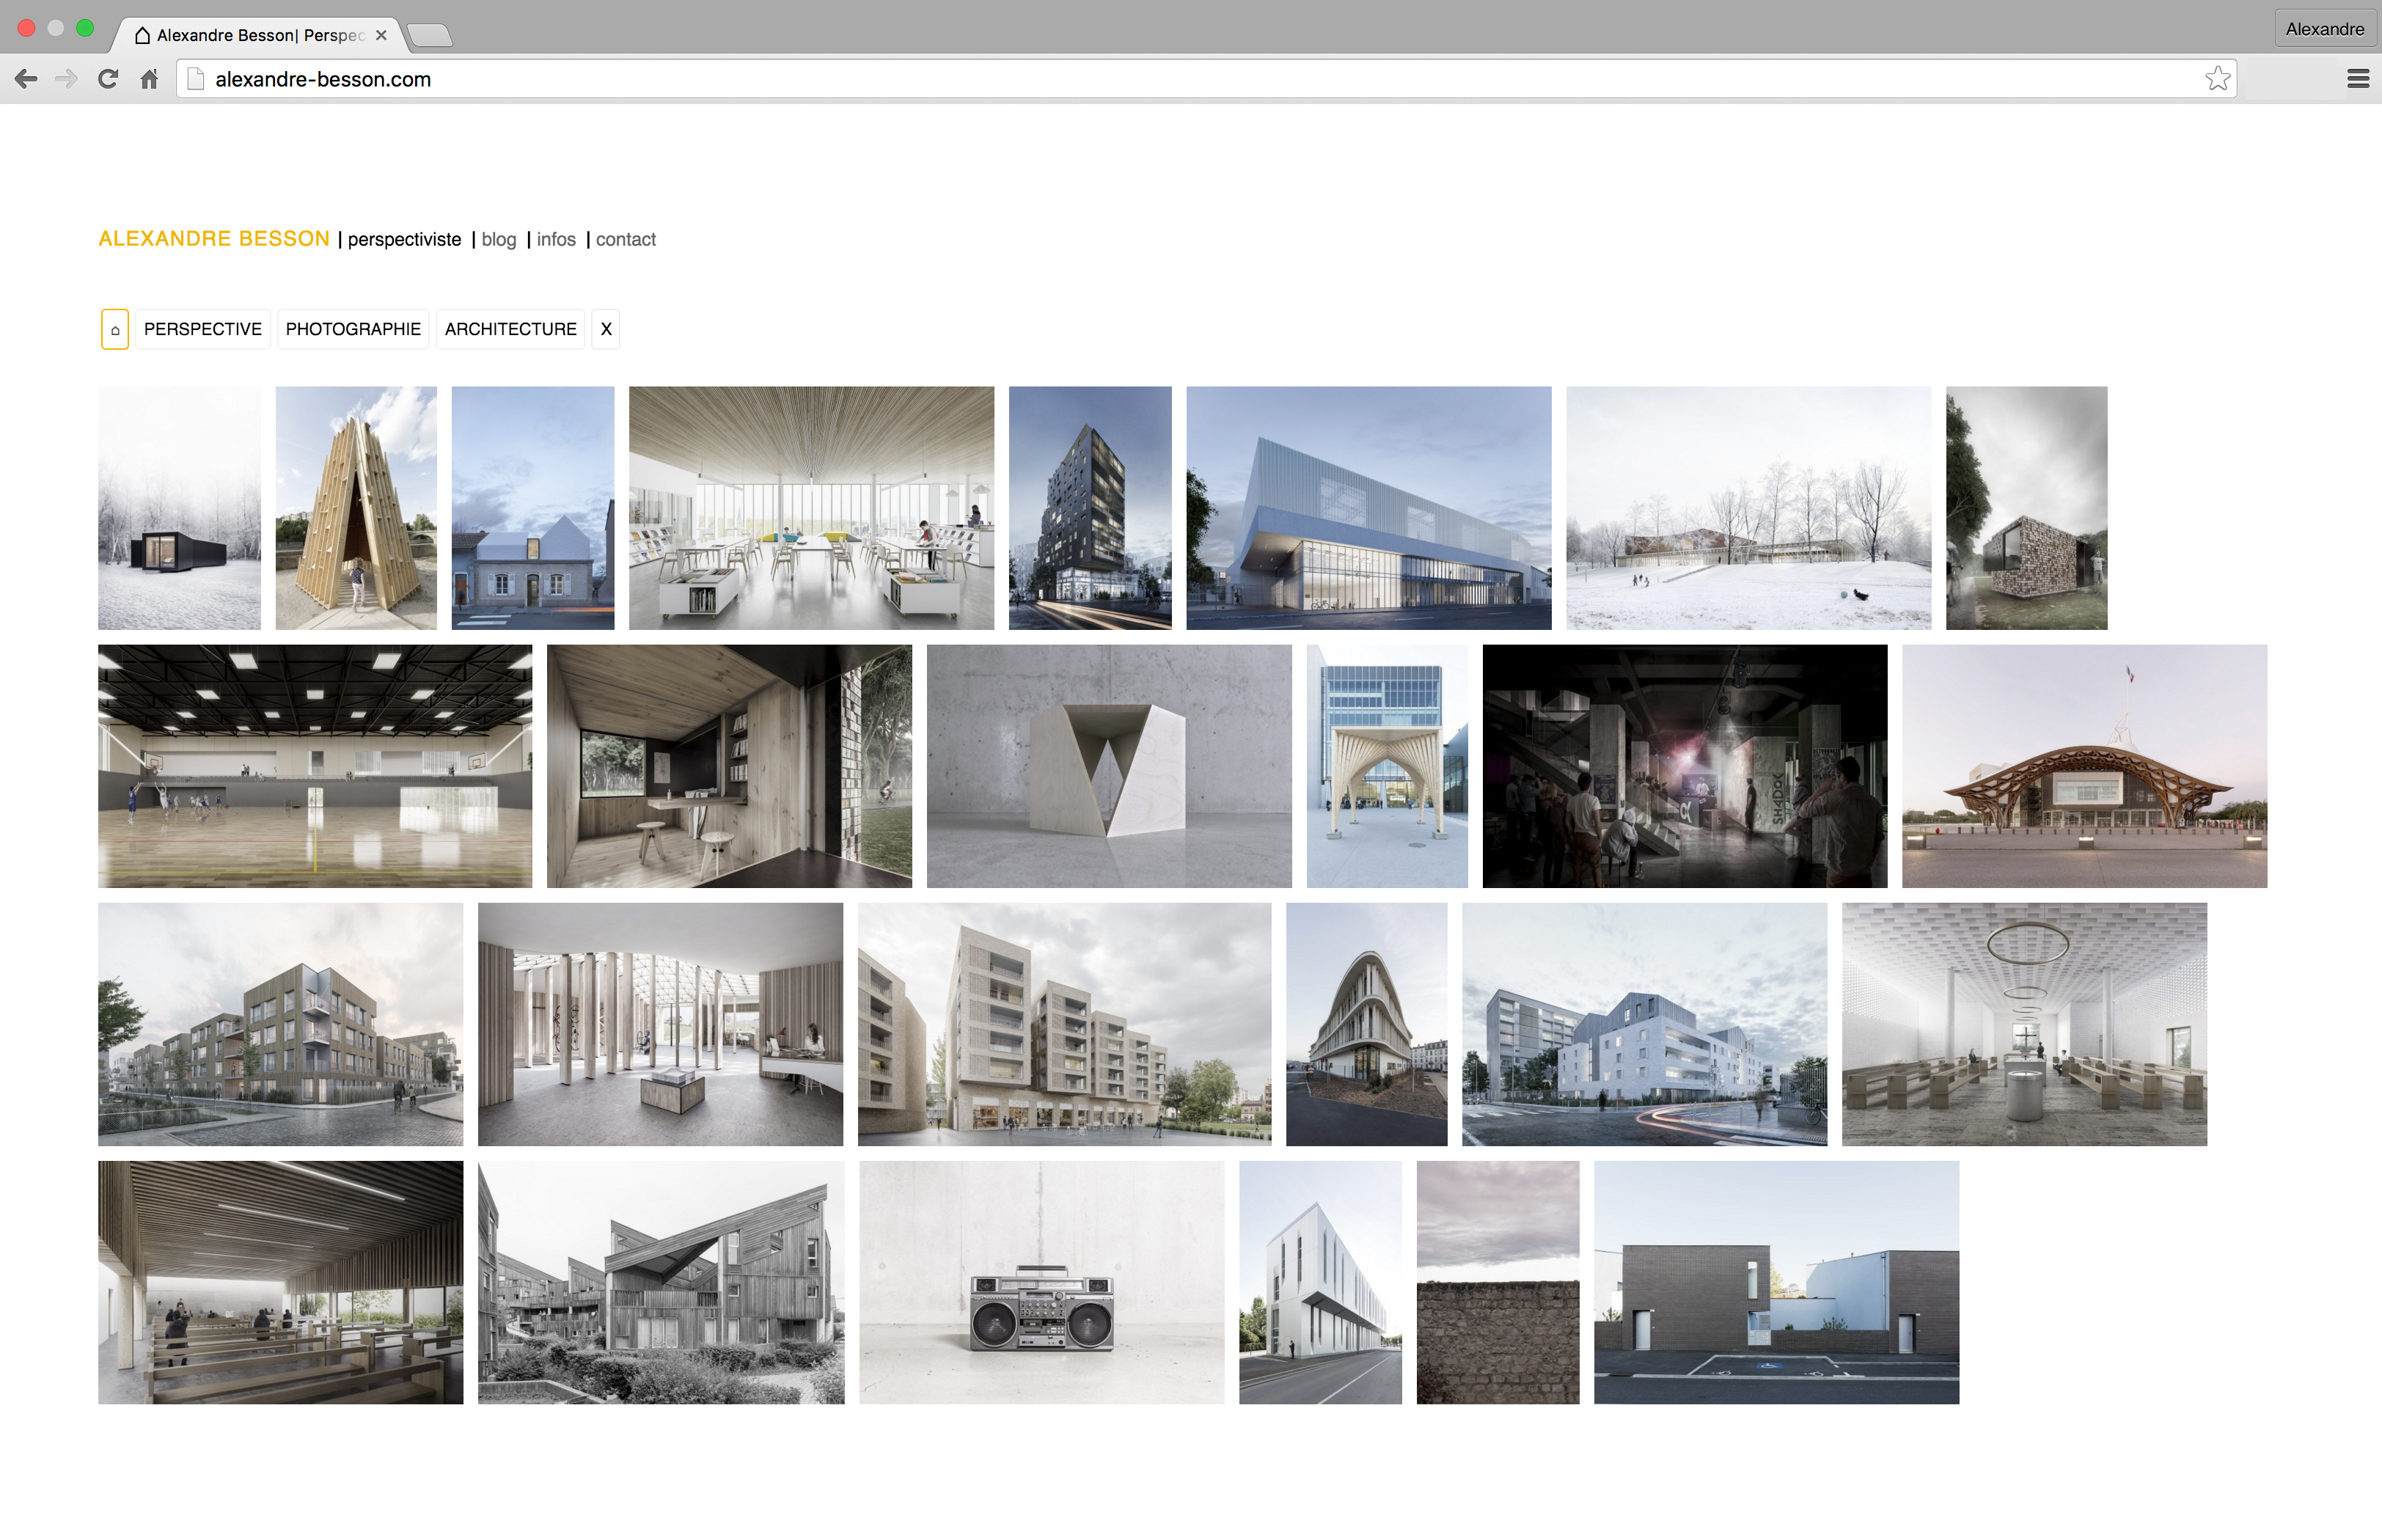
Task: Click the X filter button
Action: [606, 329]
